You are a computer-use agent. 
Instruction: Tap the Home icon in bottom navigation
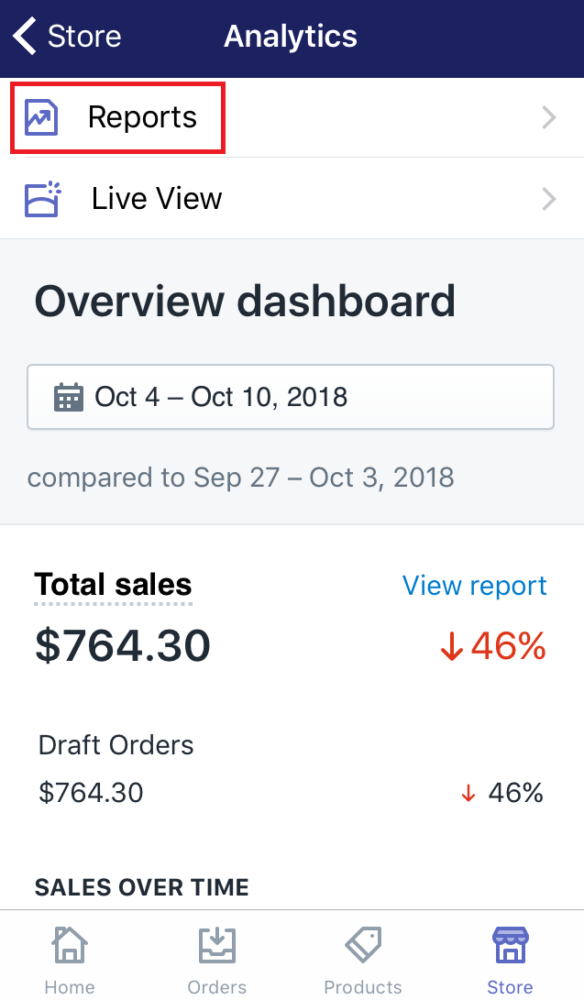69,944
